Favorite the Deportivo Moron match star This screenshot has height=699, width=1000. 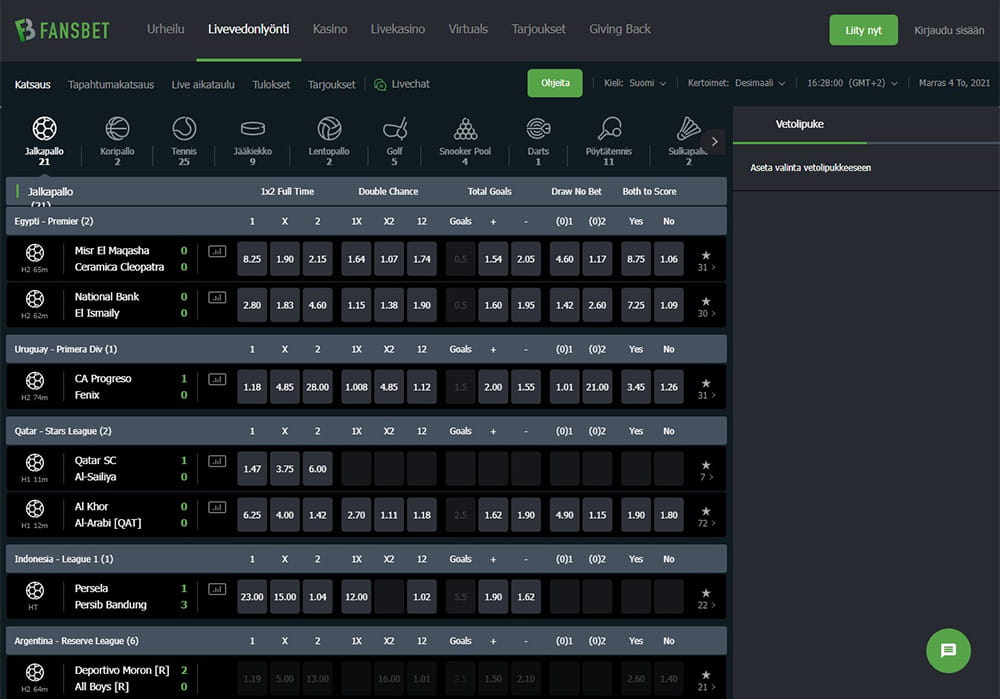pyautogui.click(x=706, y=675)
